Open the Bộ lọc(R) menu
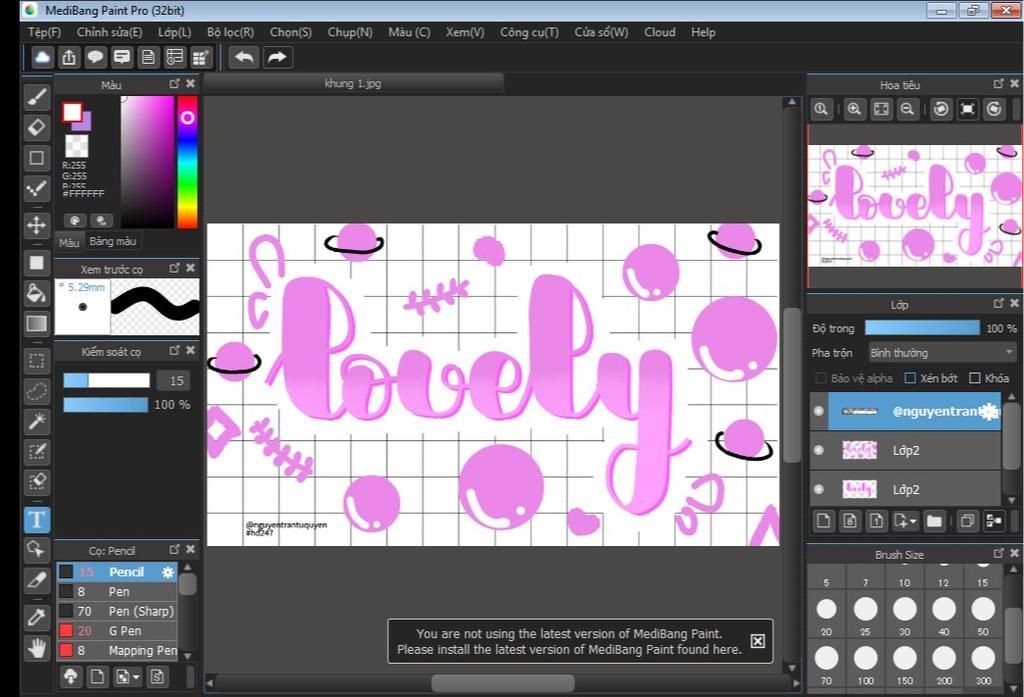The image size is (1024, 697). click(x=230, y=32)
